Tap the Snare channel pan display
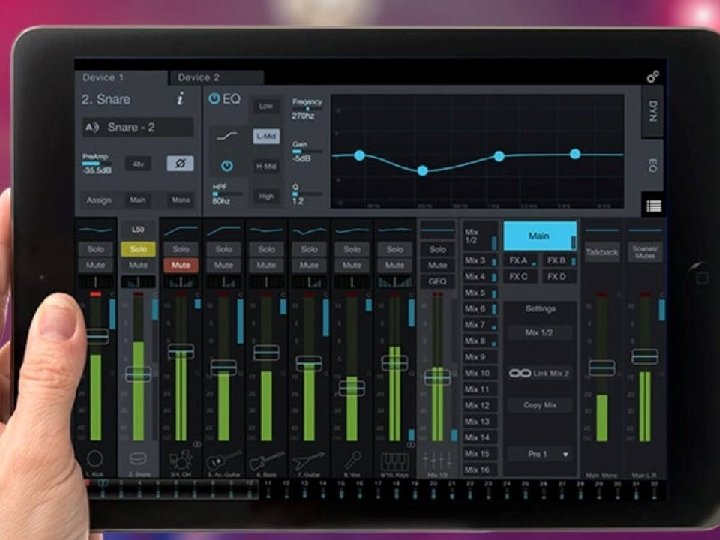 pos(138,281)
